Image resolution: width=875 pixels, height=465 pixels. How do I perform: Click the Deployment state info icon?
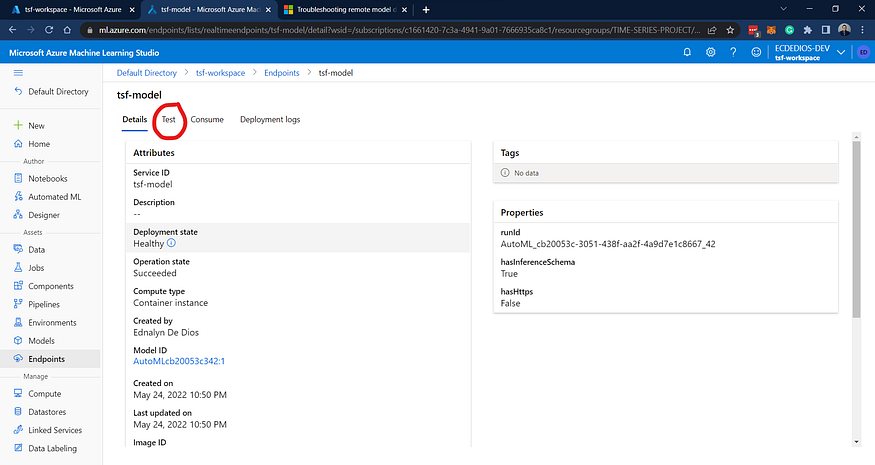[171, 243]
